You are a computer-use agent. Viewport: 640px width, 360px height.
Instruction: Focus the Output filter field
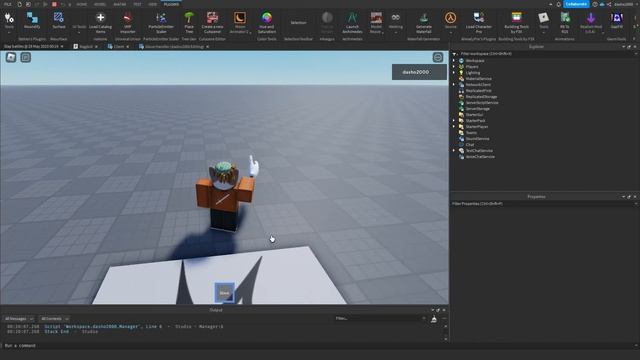point(380,318)
